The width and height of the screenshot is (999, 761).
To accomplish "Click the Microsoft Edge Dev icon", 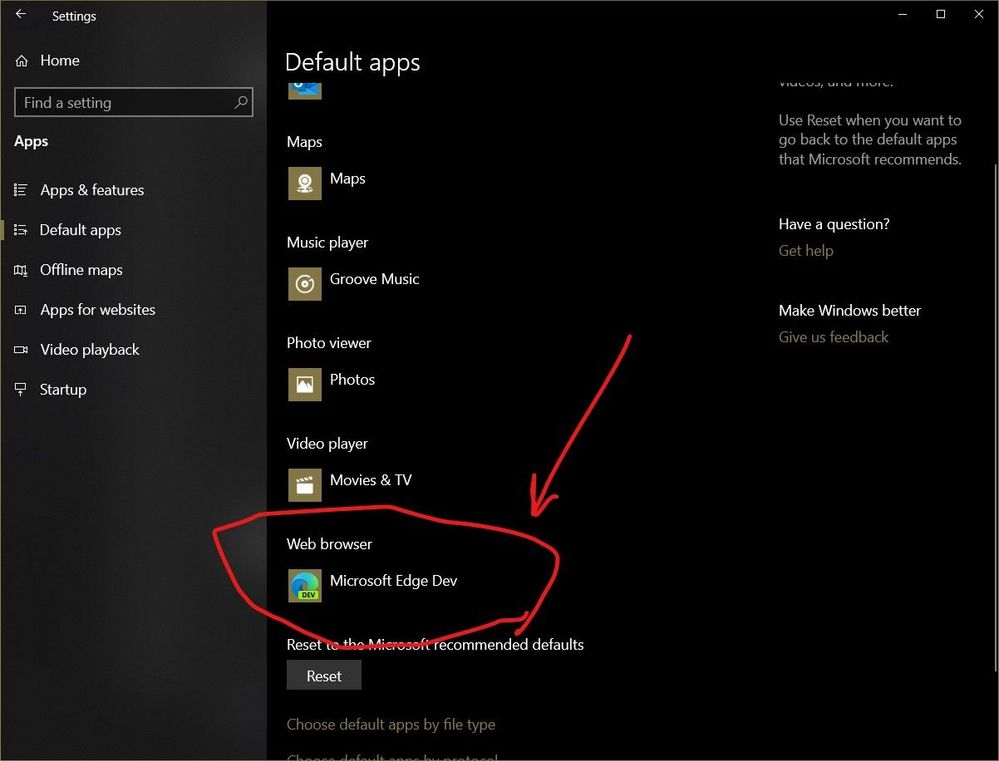I will point(305,586).
